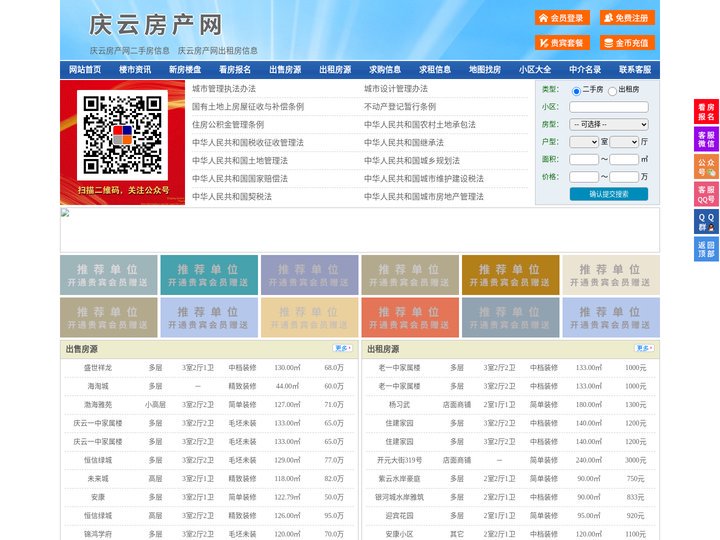Open 渤海雅苑 sale listing
The width and height of the screenshot is (720, 540).
[98, 405]
